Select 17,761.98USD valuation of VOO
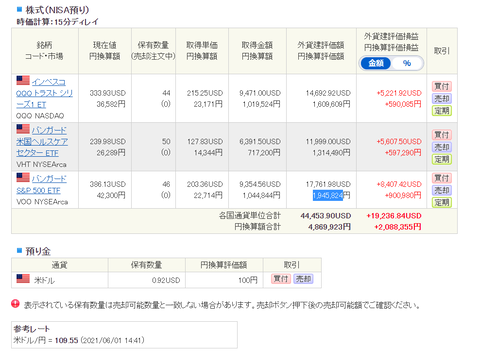This screenshot has height=362, width=480. (x=328, y=184)
